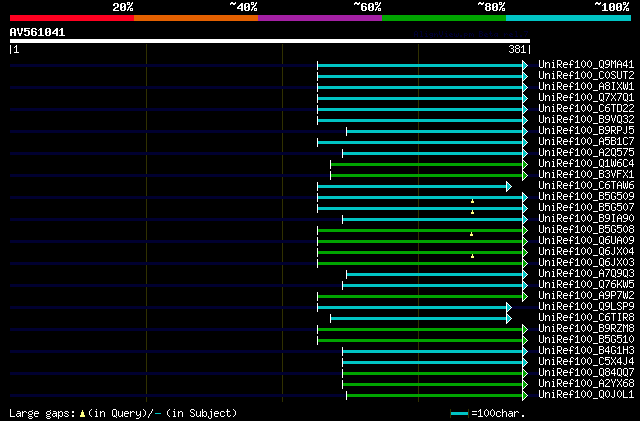The image size is (640, 421).
Task: Click the cyan alignment bar for UniRef100_A8IXW1
Action: pos(420,87)
